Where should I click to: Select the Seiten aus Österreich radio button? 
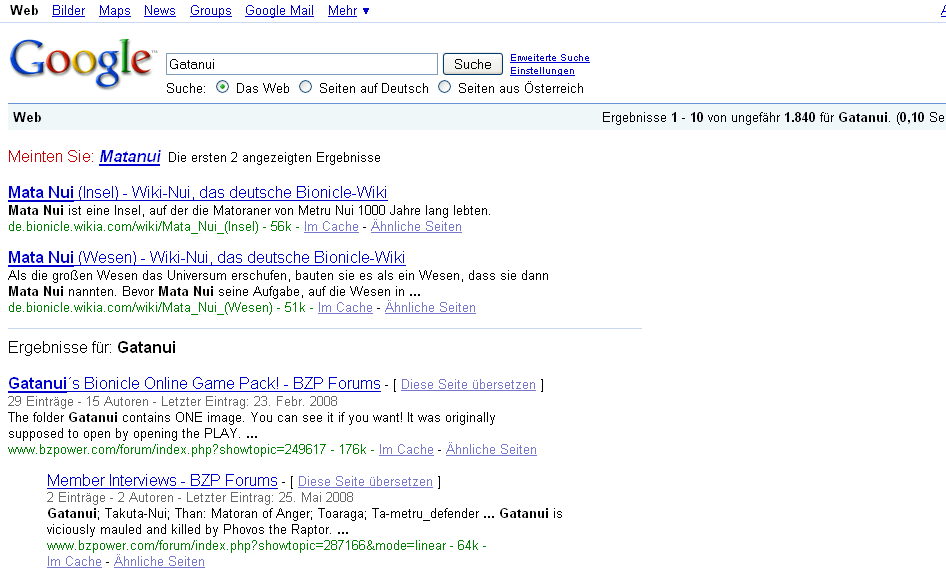(x=445, y=87)
